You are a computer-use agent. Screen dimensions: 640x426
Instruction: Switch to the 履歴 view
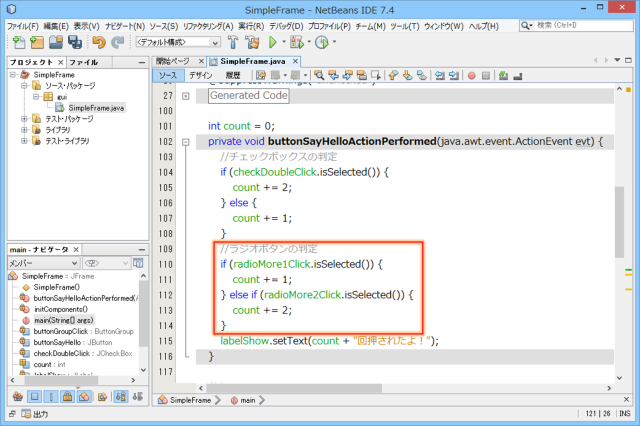[233, 75]
